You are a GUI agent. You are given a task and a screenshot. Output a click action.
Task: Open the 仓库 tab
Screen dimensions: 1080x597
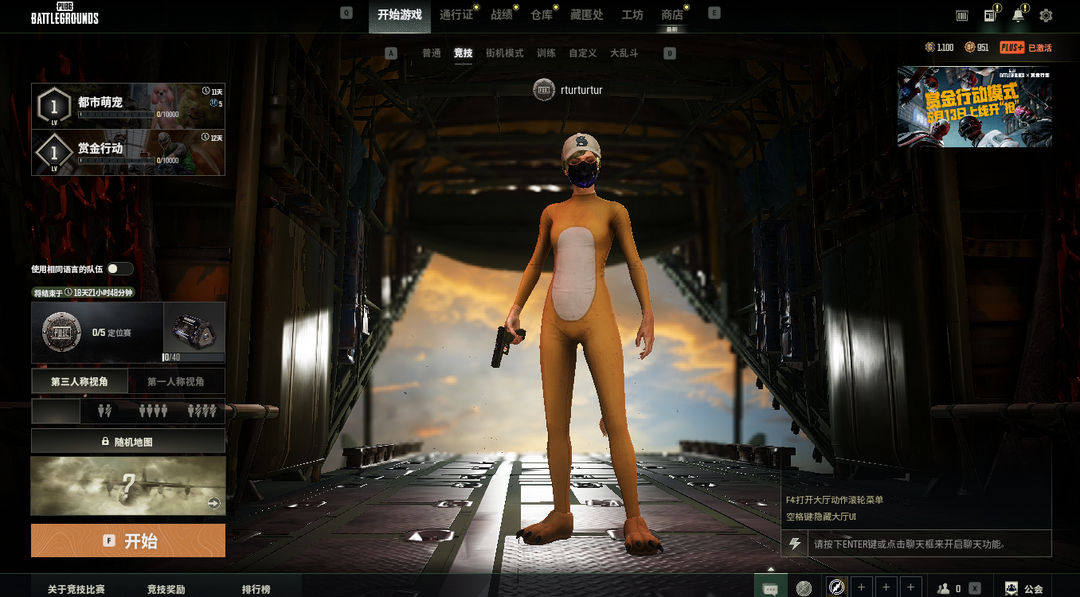click(x=541, y=14)
